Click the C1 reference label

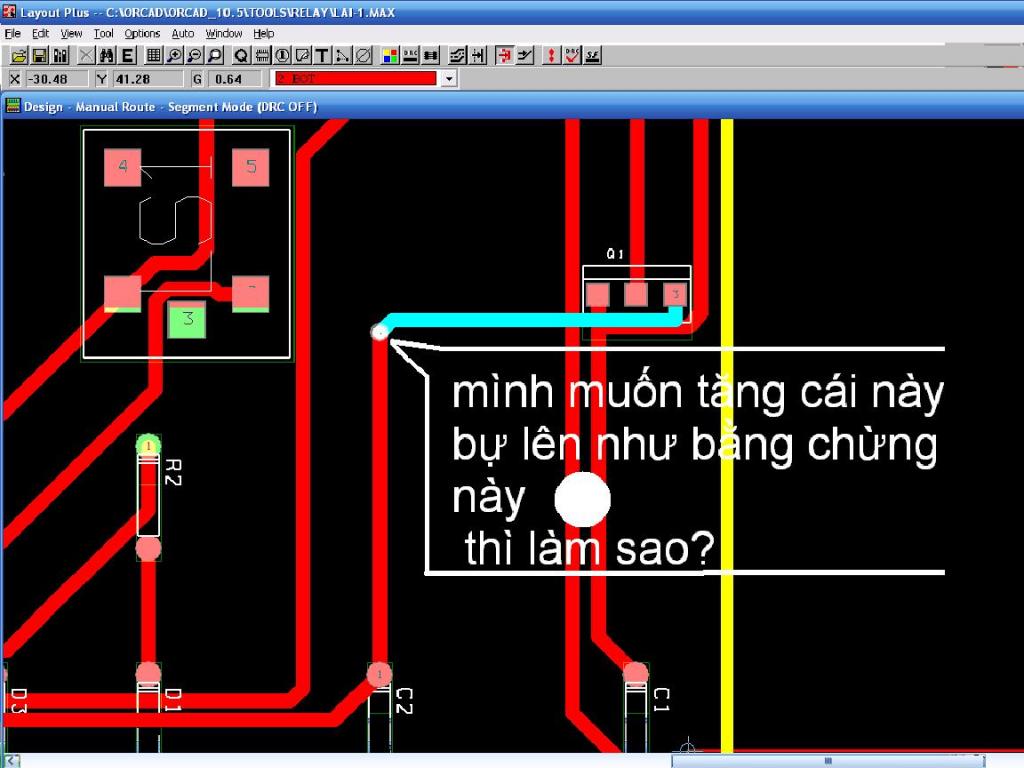662,699
